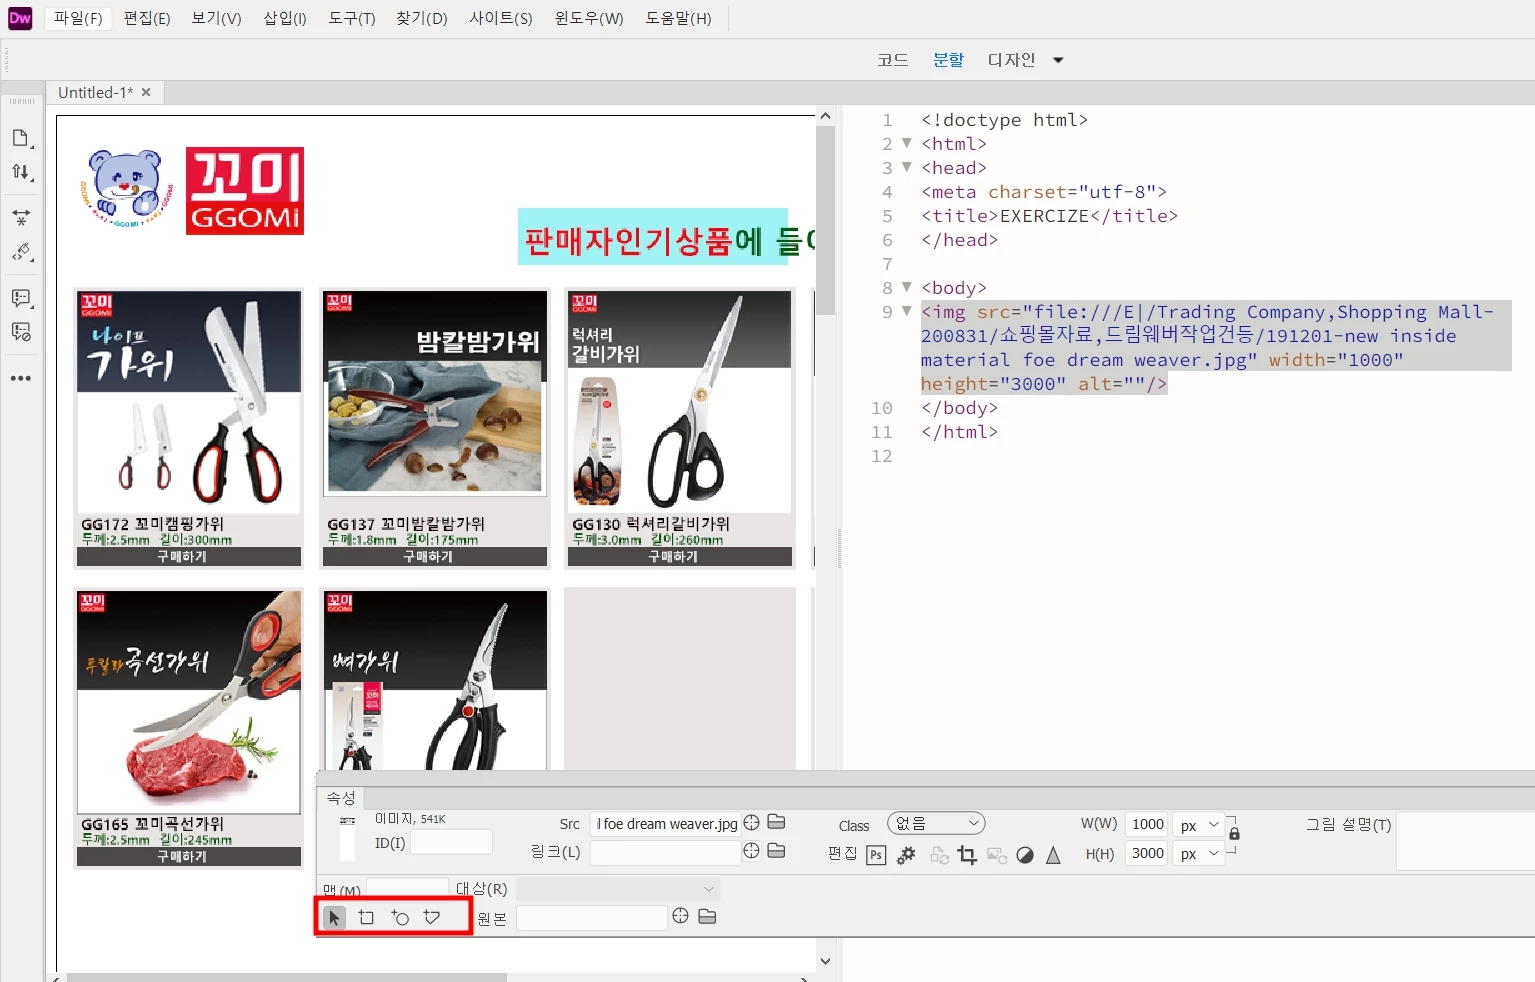Click the apply comment icon
Image resolution: width=1535 pixels, height=982 pixels.
tap(21, 298)
